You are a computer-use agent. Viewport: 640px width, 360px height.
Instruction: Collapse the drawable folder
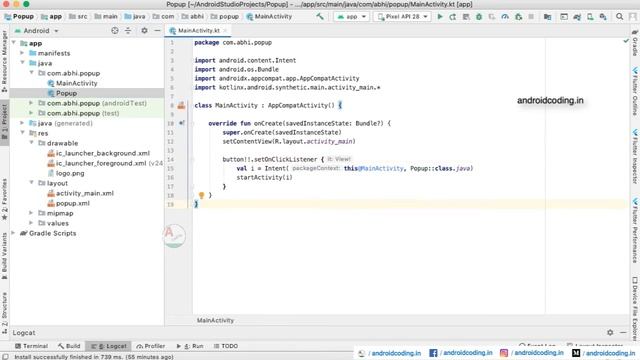tap(31, 142)
